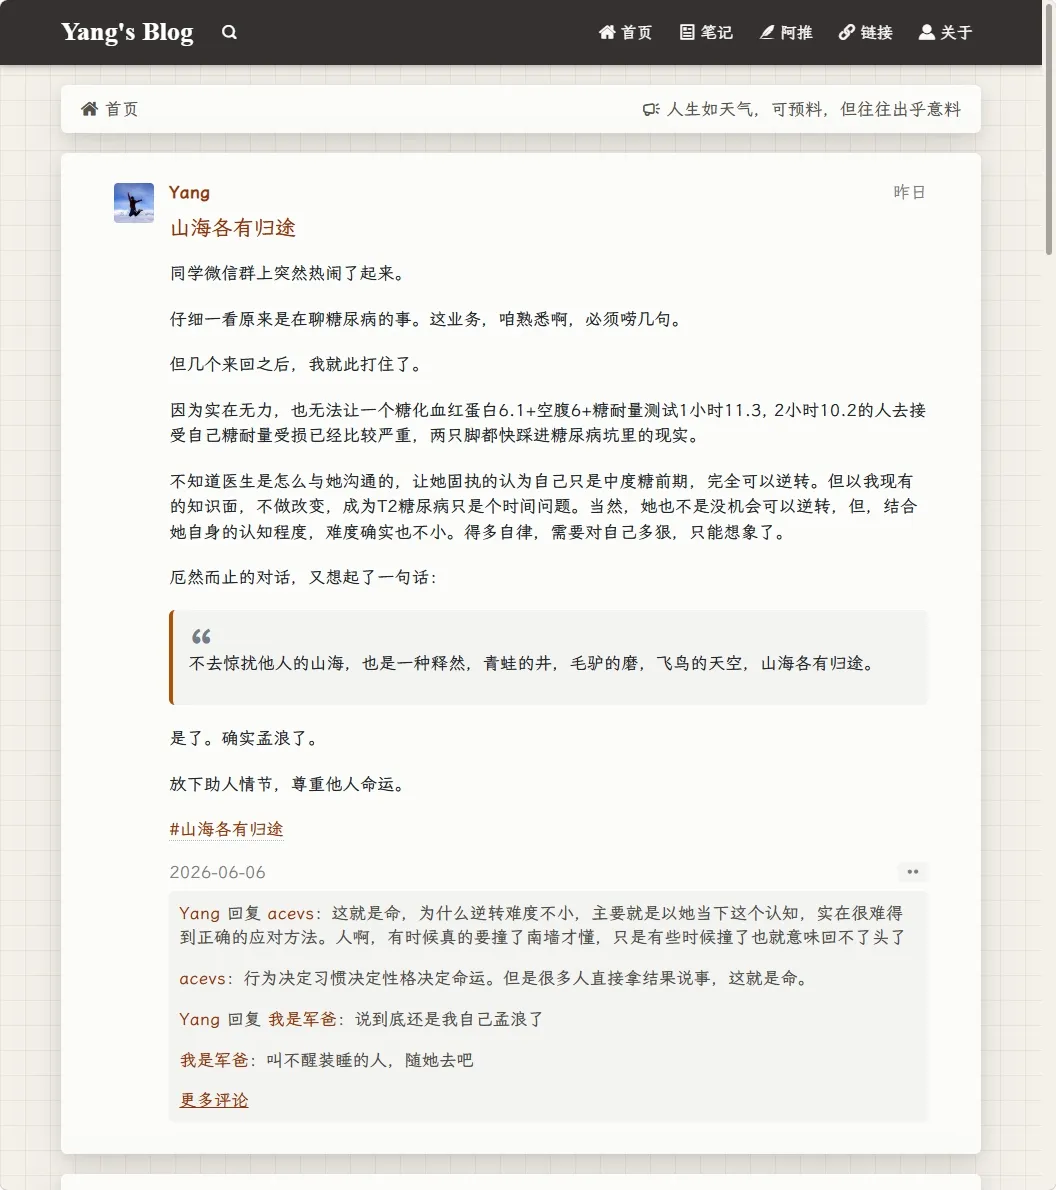1056x1190 pixels.
Task: Click the home icon beside 首页 in navbar
Action: coord(607,32)
